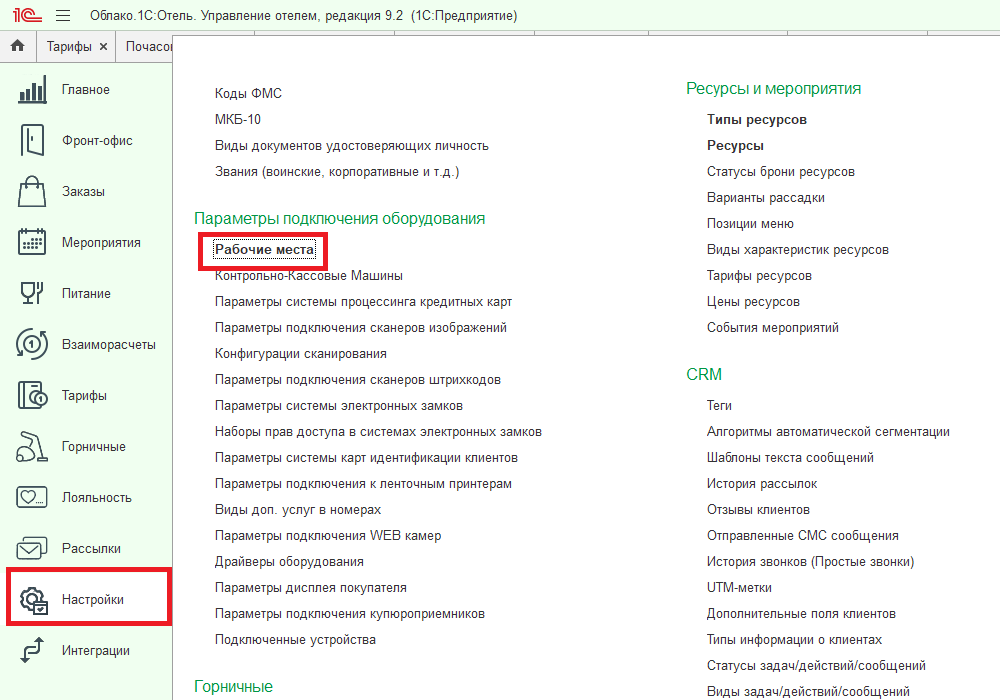Image resolution: width=1000 pixels, height=700 pixels.
Task: Click the Тарифы ledger clock icon in the sidebar
Action: tap(32, 395)
